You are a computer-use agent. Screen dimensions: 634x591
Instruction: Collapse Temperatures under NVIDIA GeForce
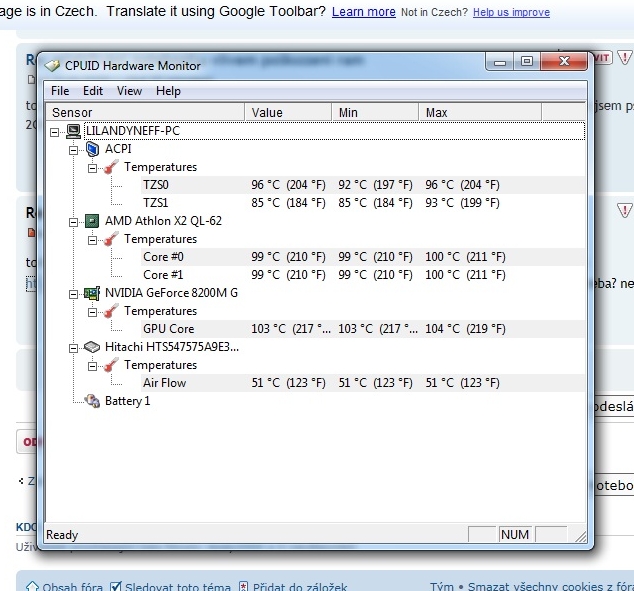pos(93,312)
